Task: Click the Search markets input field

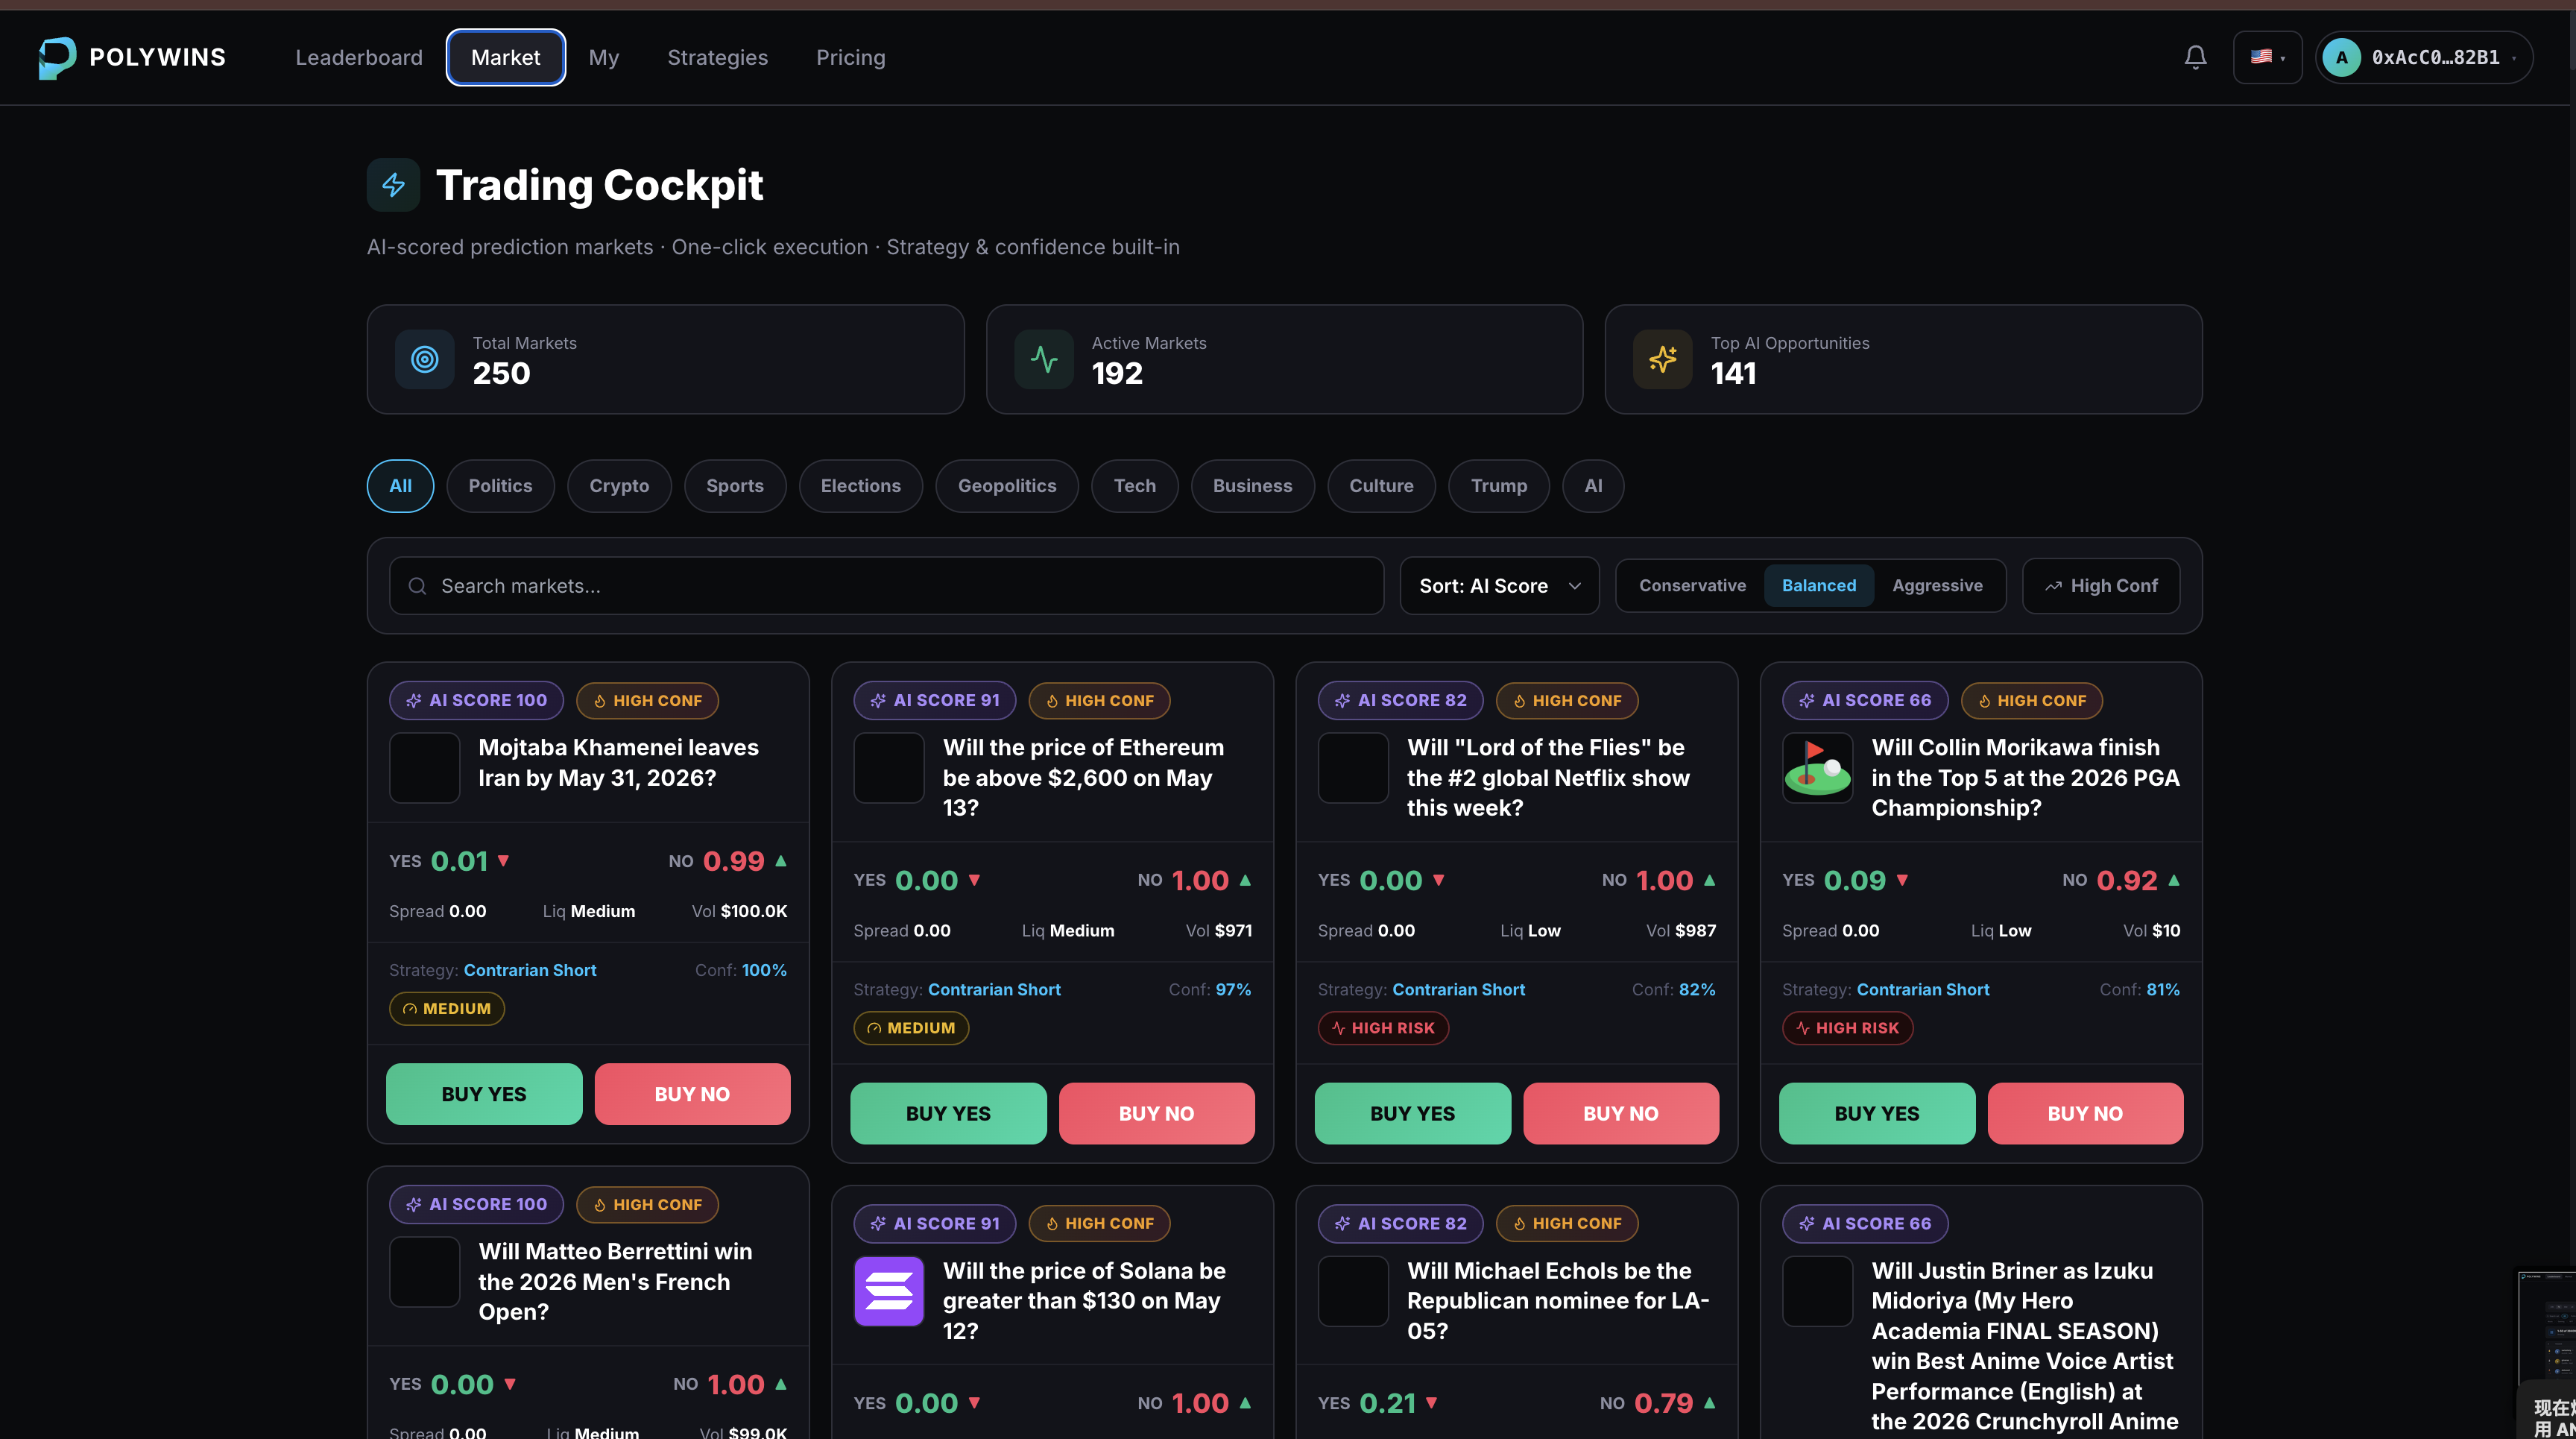Action: point(886,586)
